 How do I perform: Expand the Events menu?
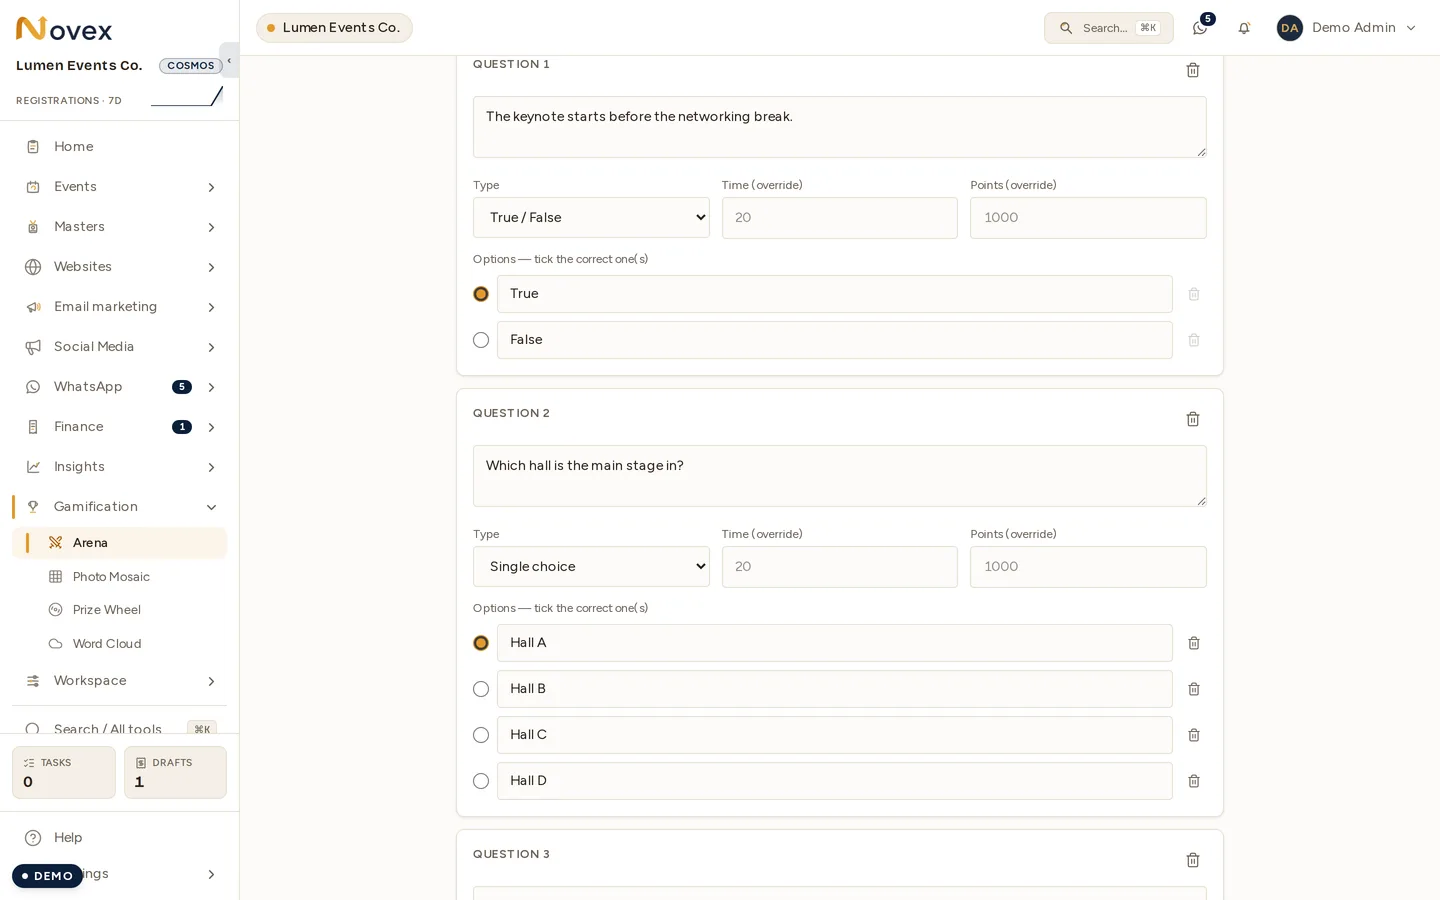point(119,187)
